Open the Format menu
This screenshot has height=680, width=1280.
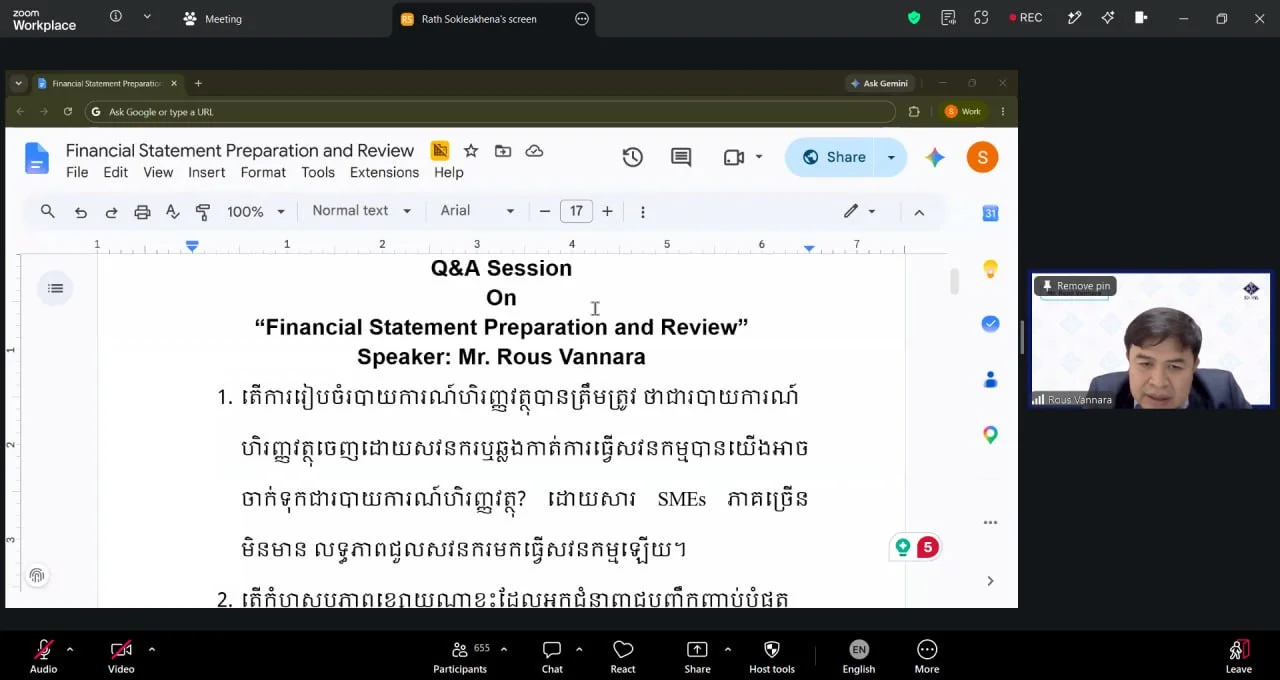pyautogui.click(x=263, y=172)
